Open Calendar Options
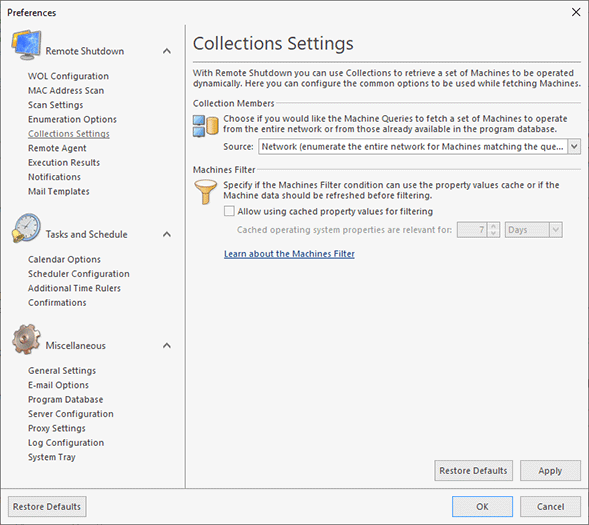Image resolution: width=589 pixels, height=525 pixels. tap(64, 259)
